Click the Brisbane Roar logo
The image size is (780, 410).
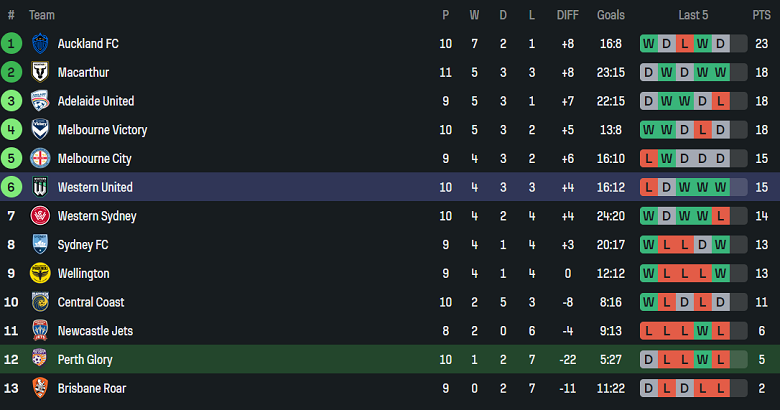click(40, 388)
